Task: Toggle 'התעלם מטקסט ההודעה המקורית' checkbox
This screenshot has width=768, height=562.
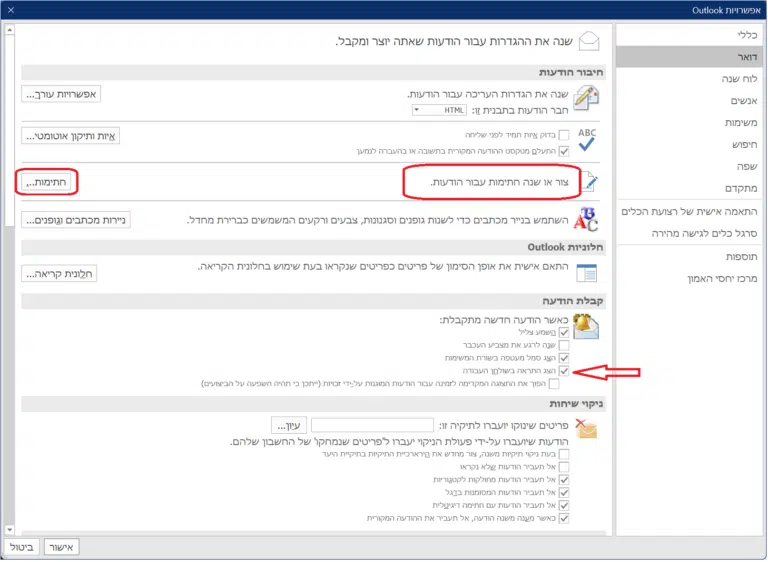Action: (564, 151)
